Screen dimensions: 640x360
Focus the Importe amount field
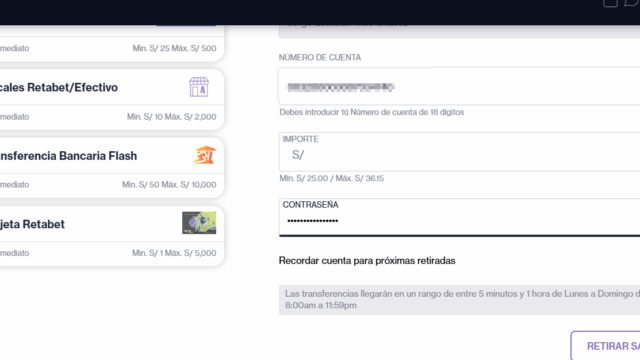click(x=460, y=151)
